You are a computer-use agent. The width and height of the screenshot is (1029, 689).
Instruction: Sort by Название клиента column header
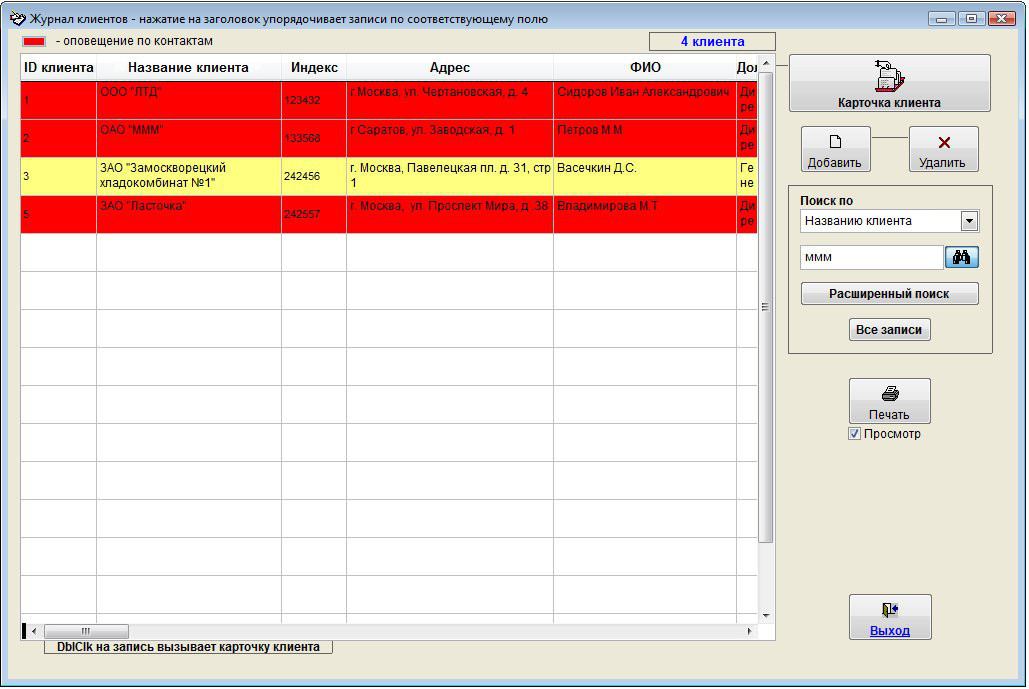[x=188, y=68]
